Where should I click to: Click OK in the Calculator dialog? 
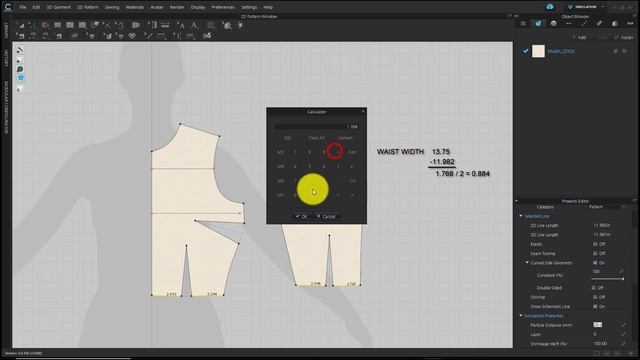click(301, 216)
